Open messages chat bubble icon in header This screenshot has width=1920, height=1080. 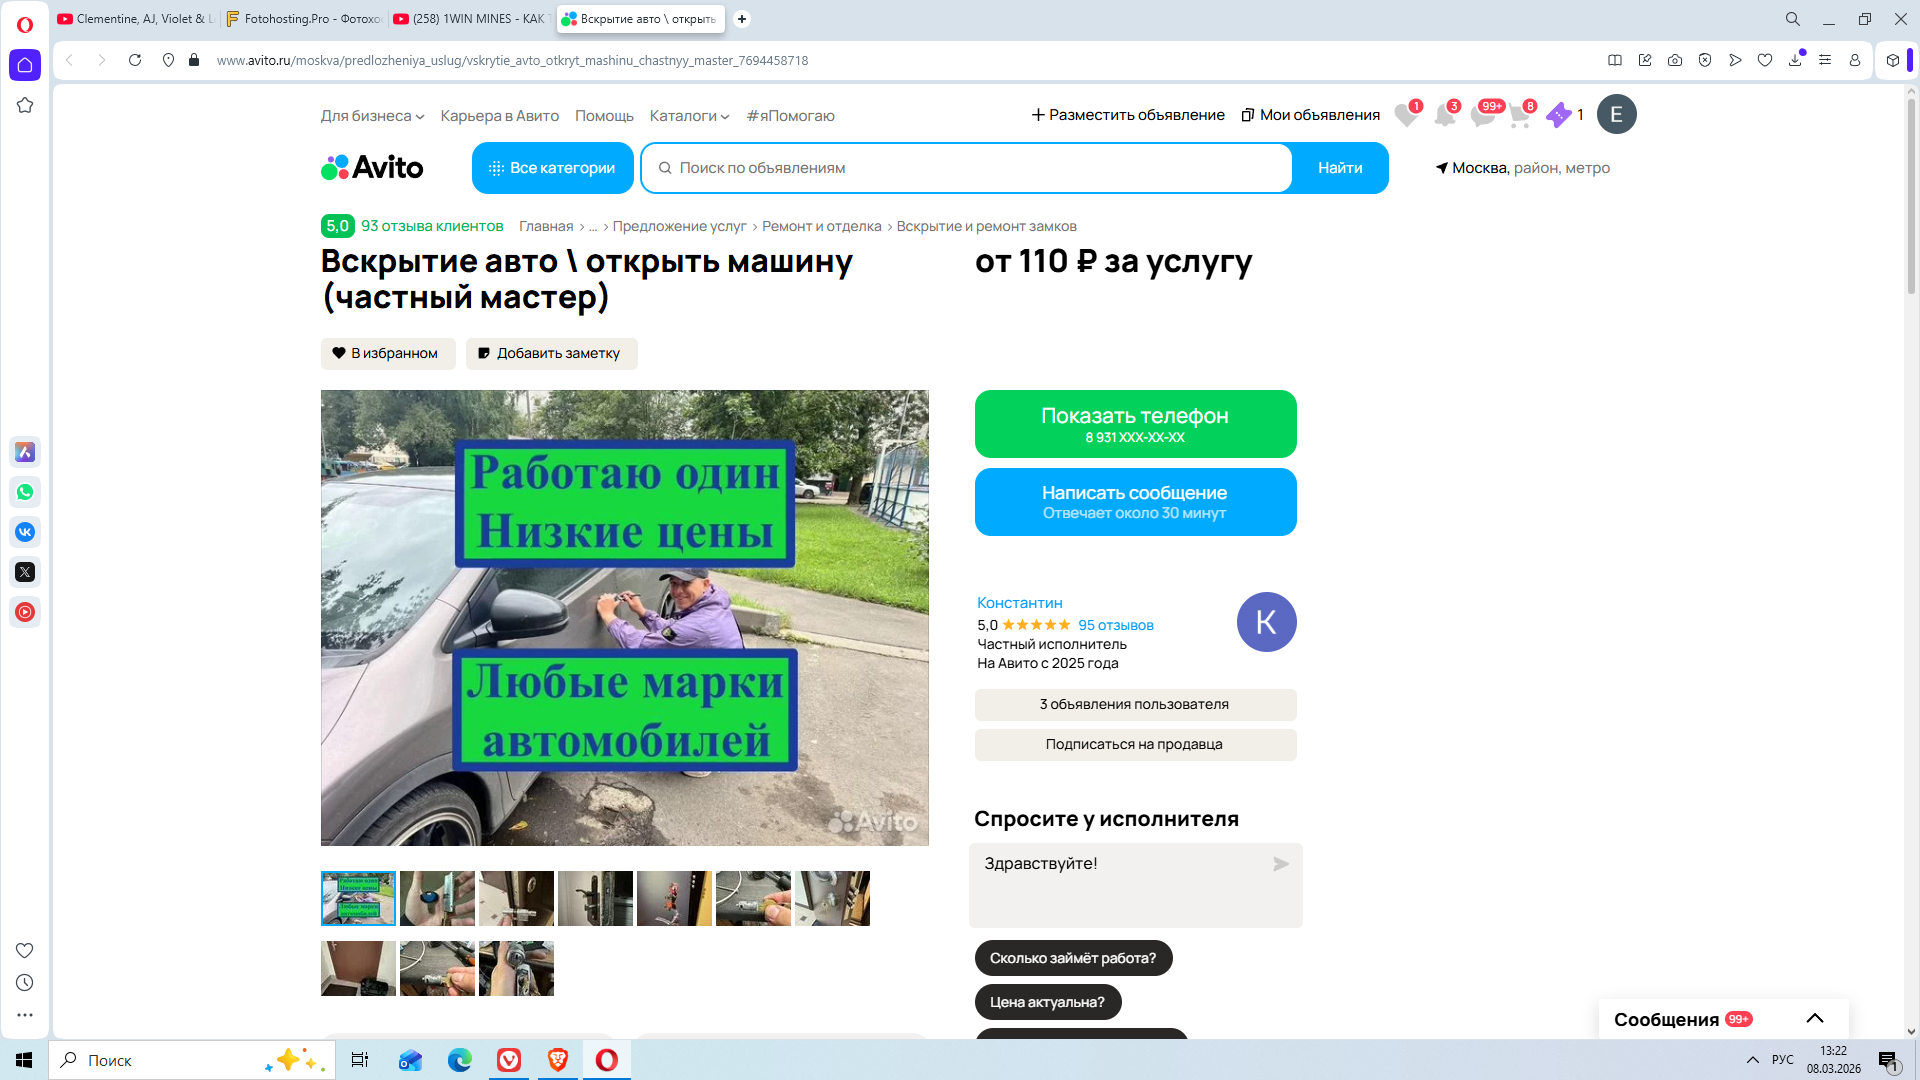point(1482,115)
